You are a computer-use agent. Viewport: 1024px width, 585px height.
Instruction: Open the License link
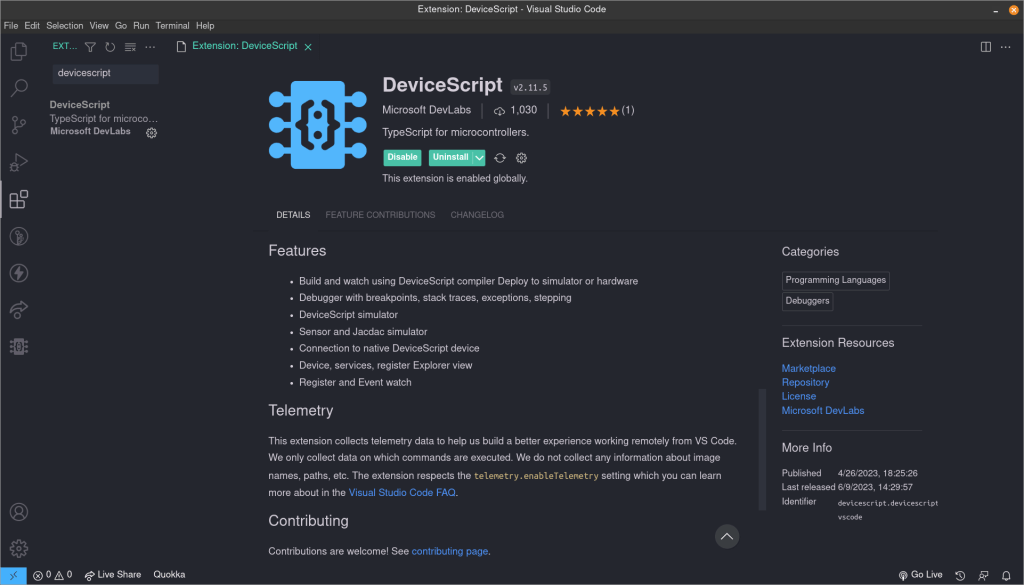[799, 396]
